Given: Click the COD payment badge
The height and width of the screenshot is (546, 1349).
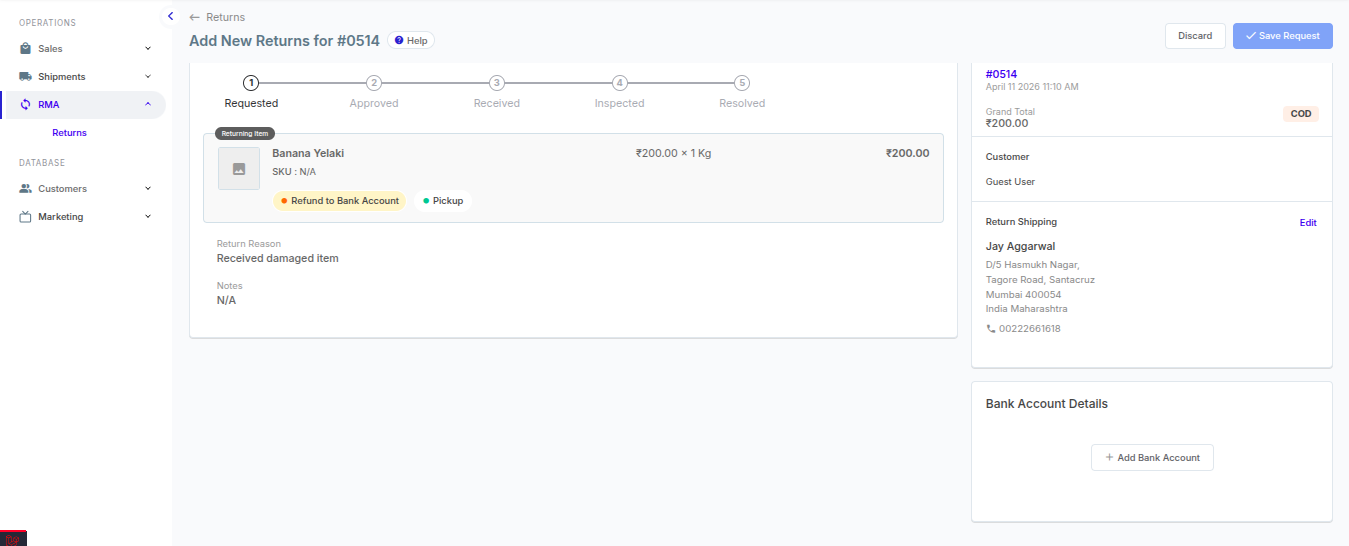Looking at the screenshot, I should tap(1301, 114).
